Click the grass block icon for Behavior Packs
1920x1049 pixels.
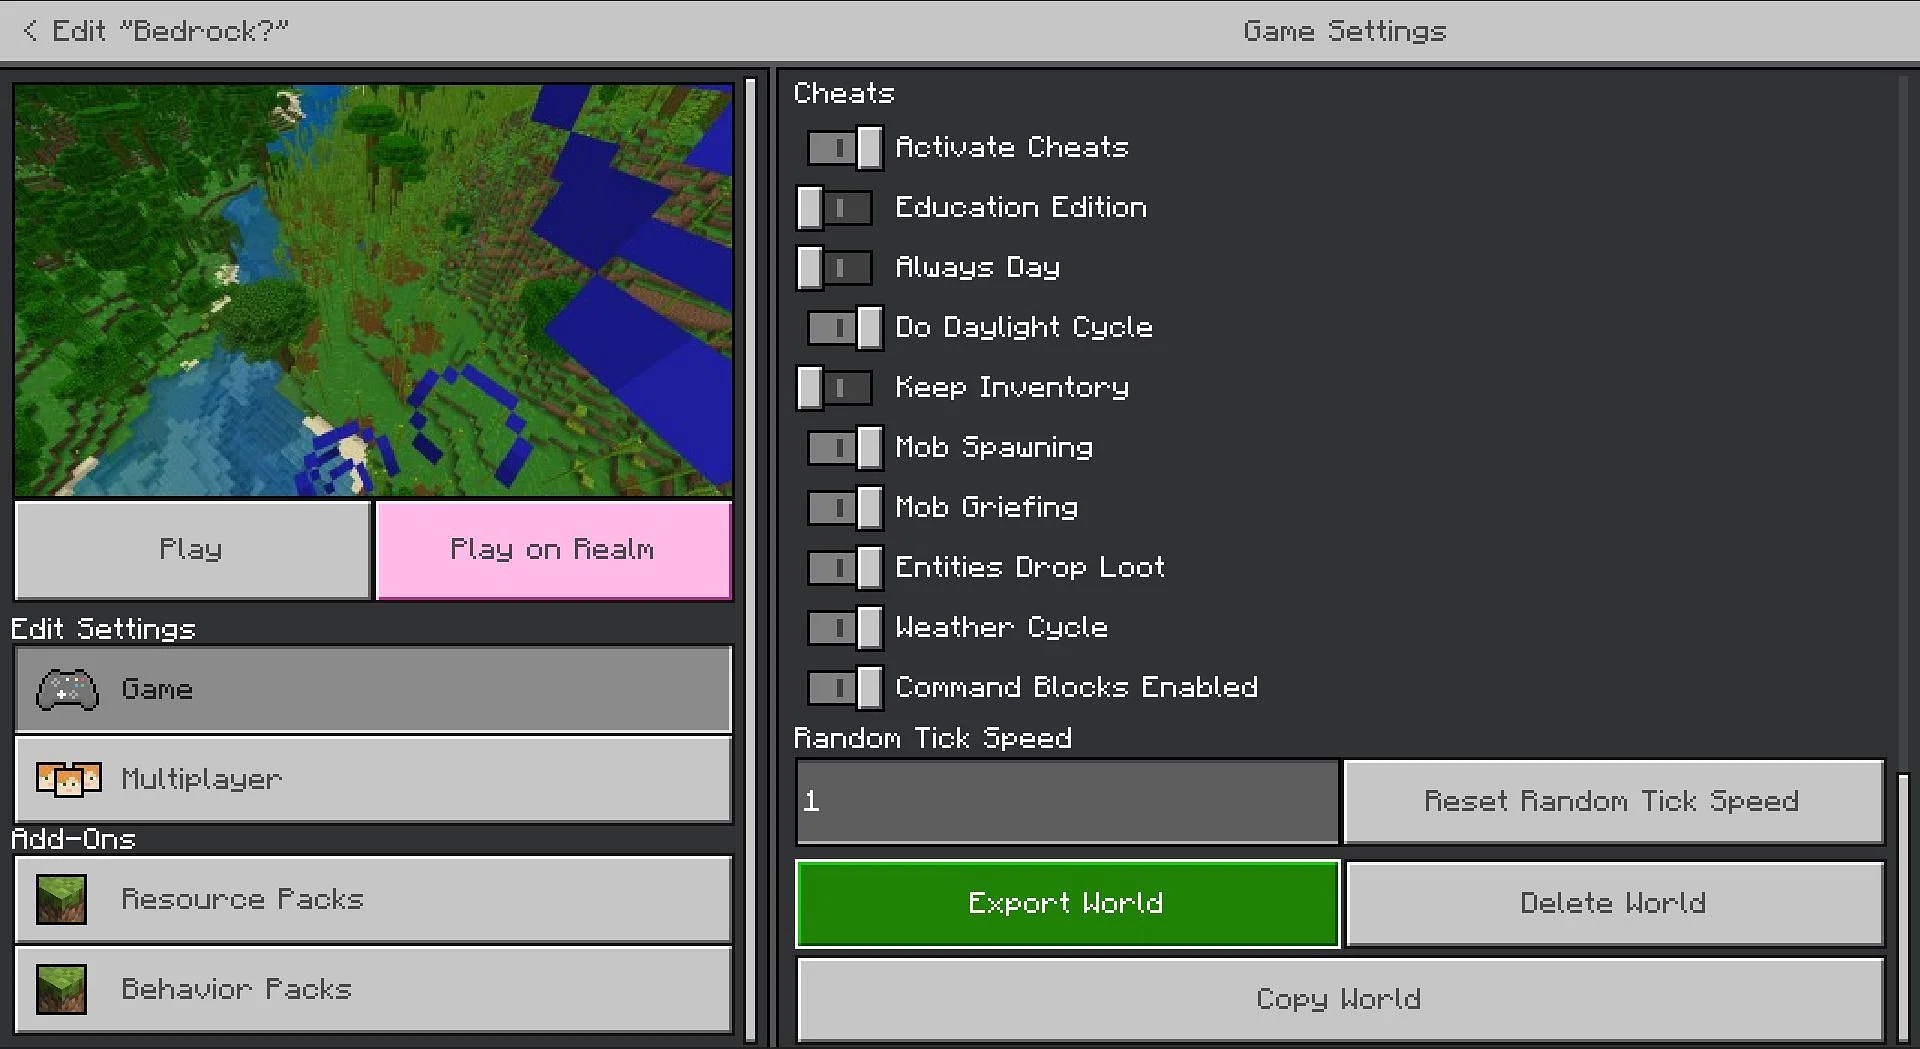[x=61, y=988]
